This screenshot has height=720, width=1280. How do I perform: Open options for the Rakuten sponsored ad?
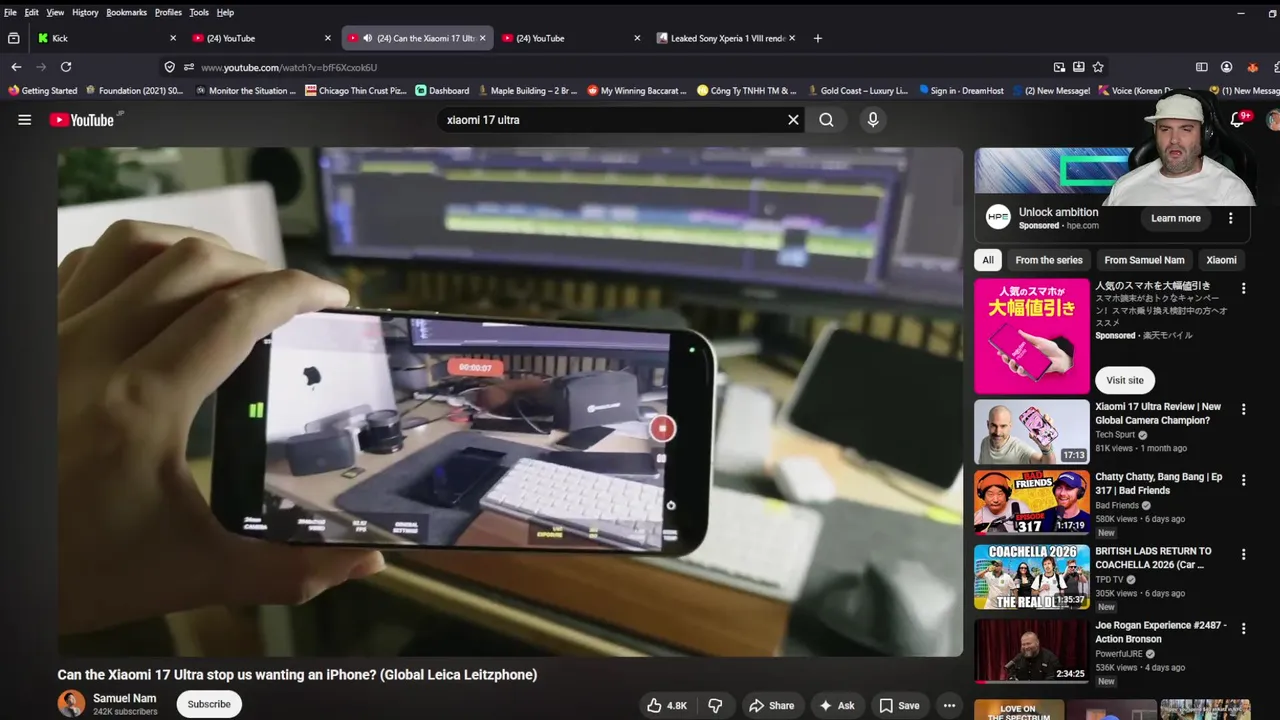coord(1243,288)
